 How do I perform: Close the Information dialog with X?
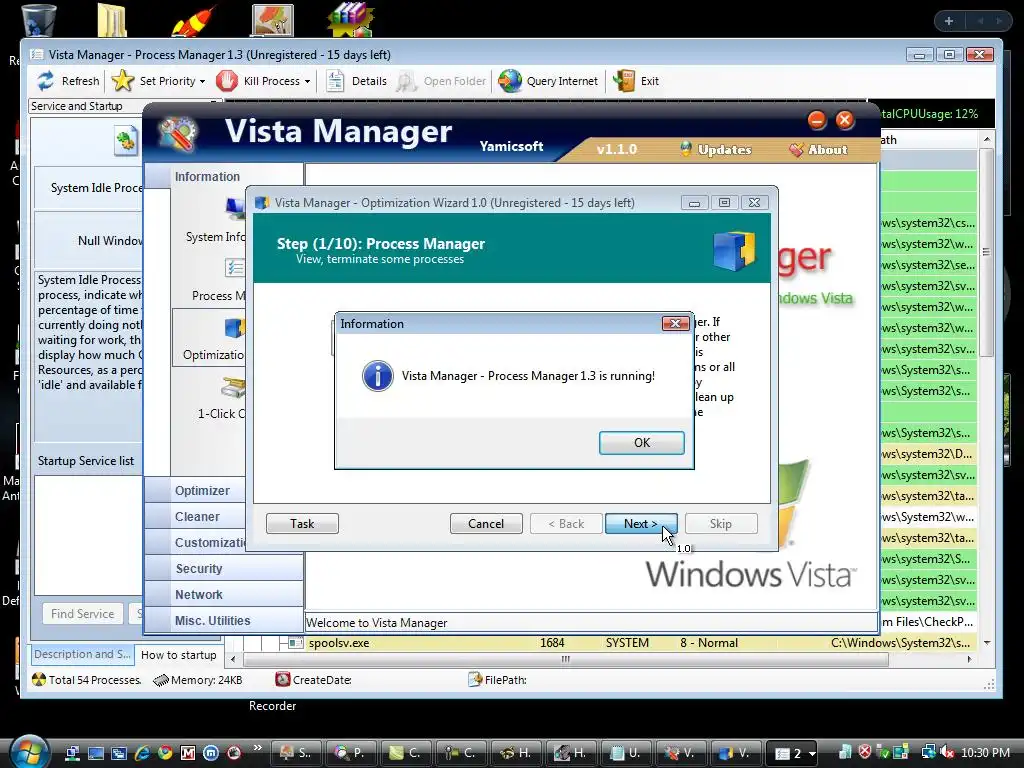675,323
